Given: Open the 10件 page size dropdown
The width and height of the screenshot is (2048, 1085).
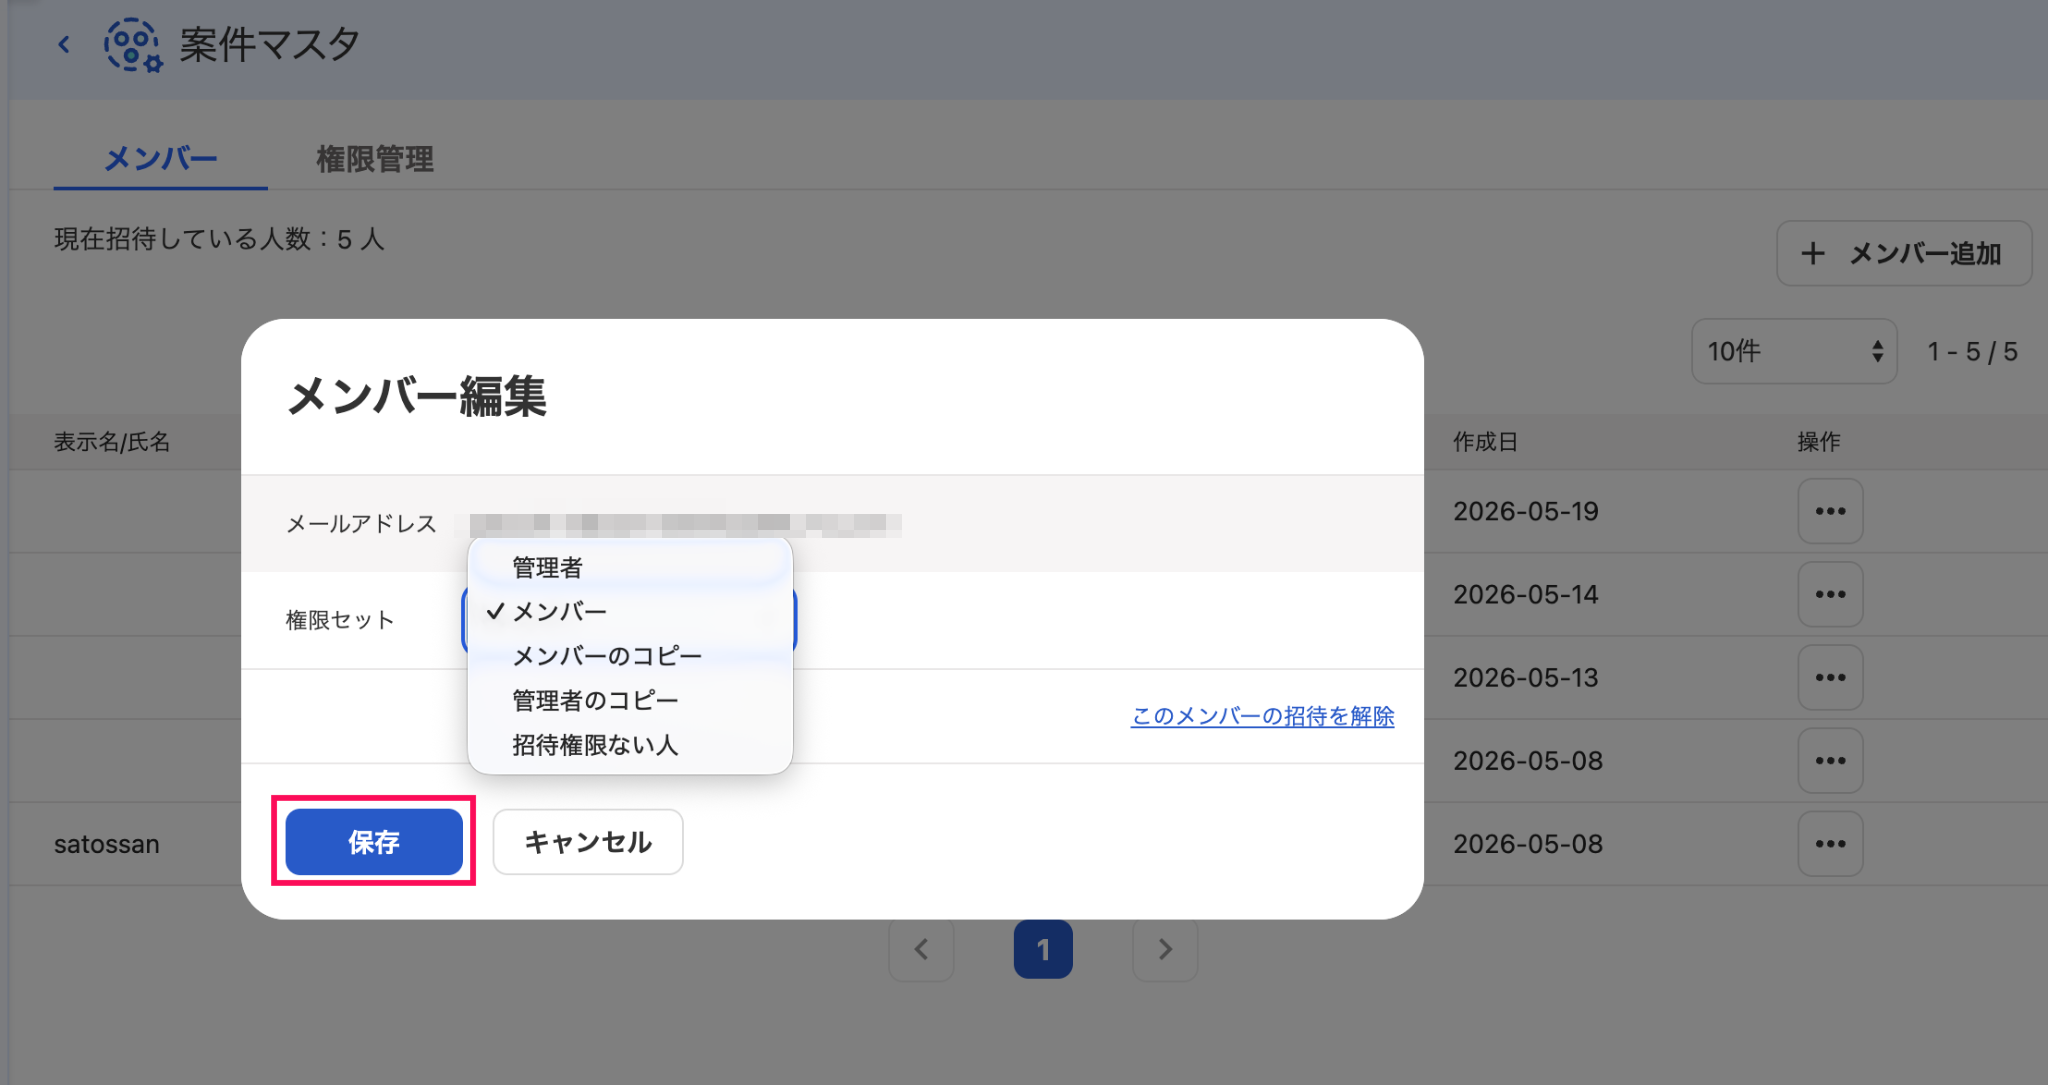Looking at the screenshot, I should pos(1794,351).
